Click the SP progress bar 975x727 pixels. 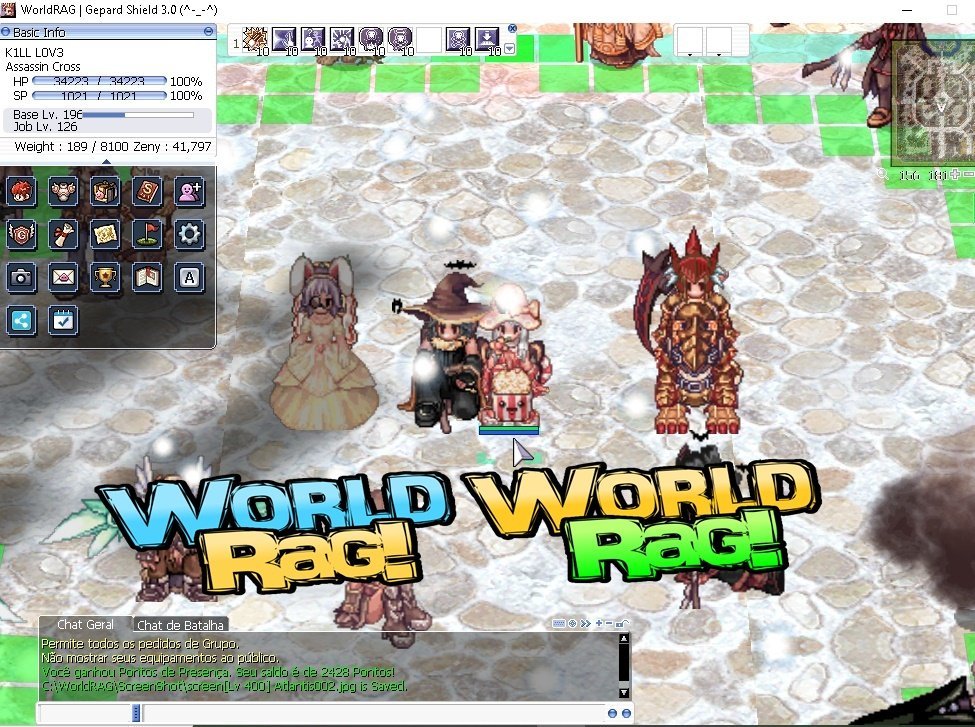tap(99, 96)
